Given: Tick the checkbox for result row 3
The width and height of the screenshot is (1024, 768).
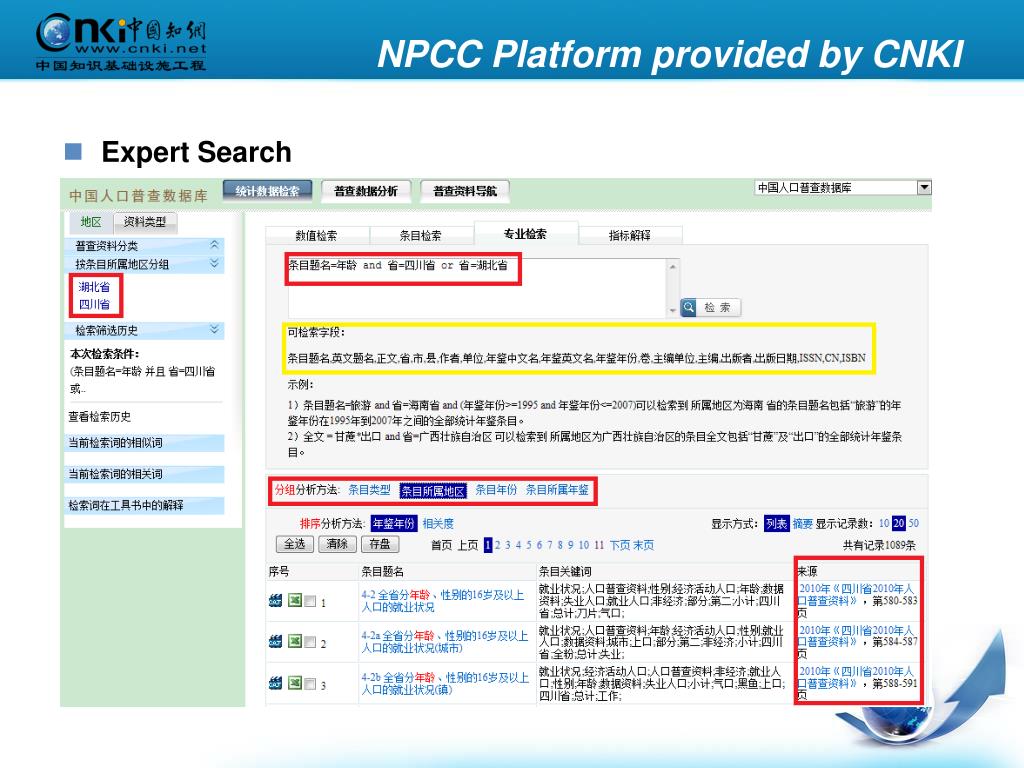Looking at the screenshot, I should click(310, 684).
